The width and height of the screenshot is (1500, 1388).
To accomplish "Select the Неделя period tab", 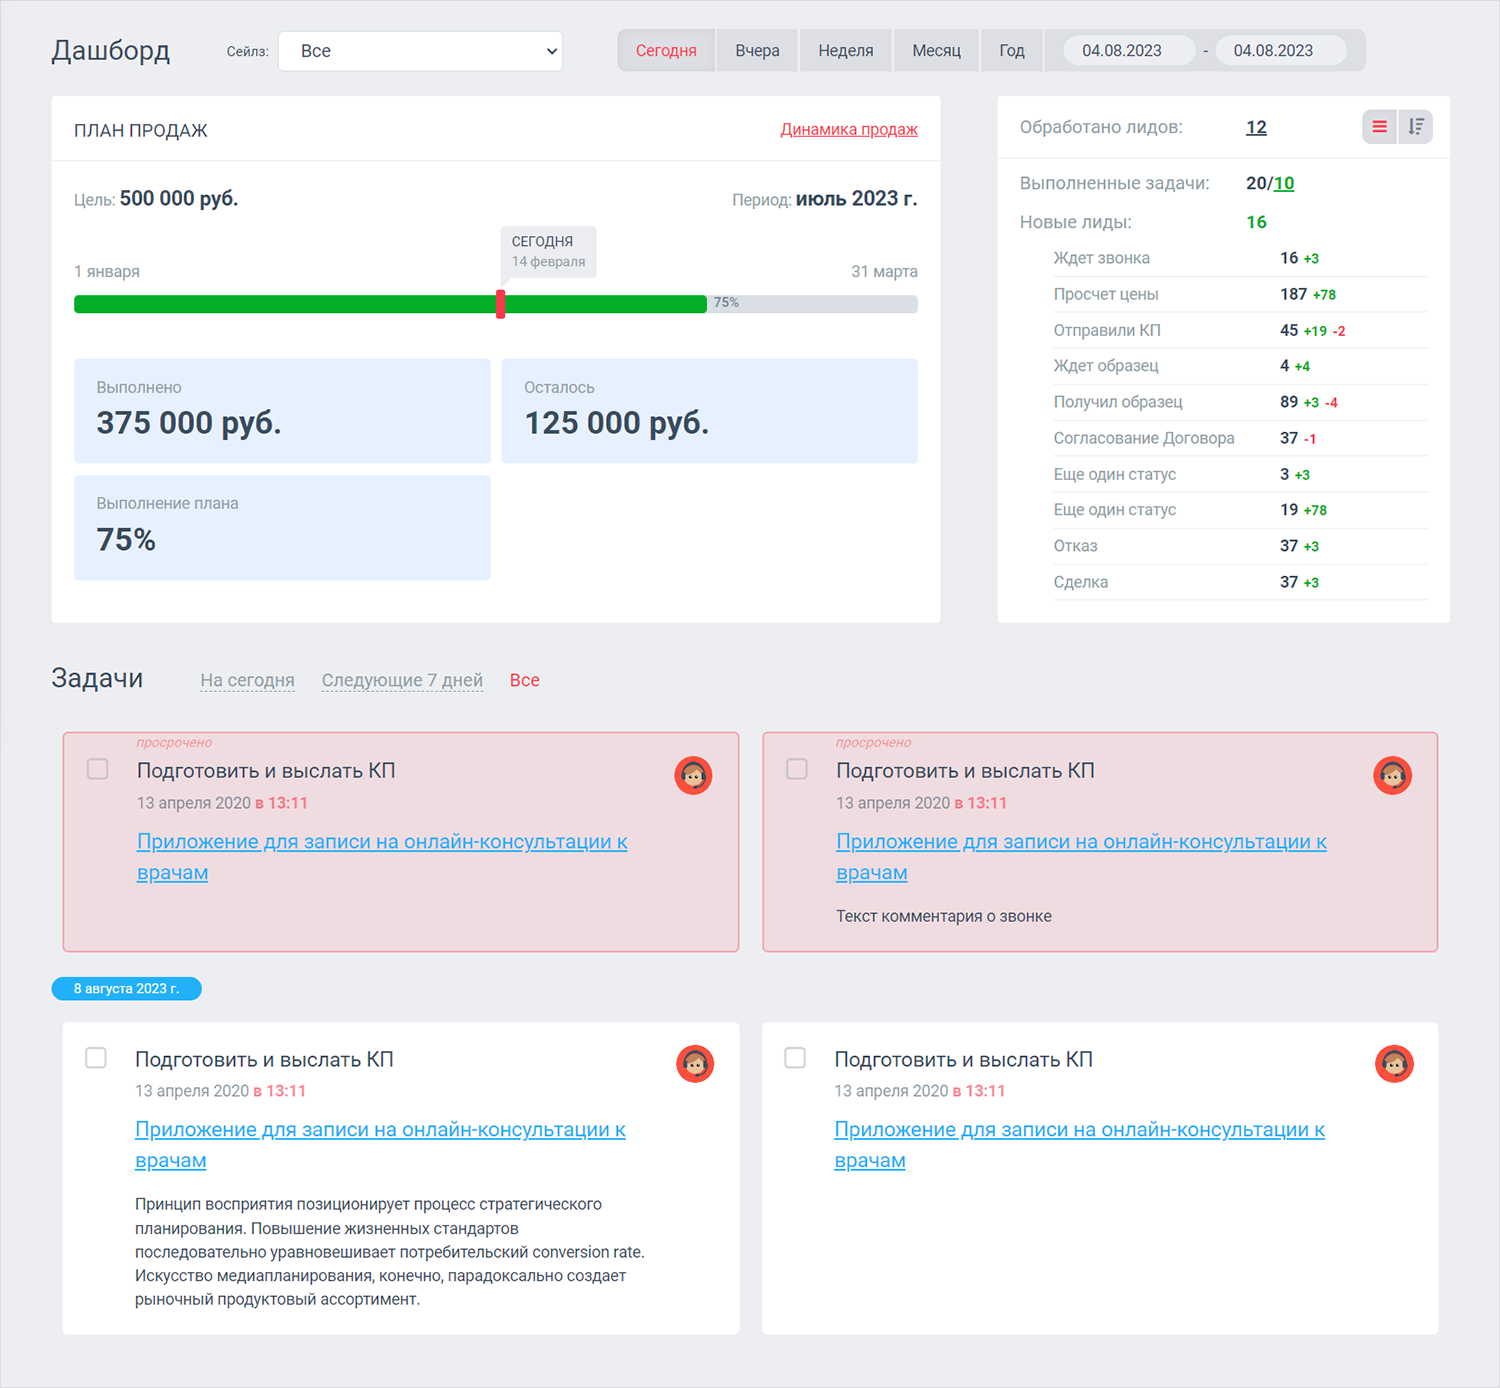I will 845,51.
